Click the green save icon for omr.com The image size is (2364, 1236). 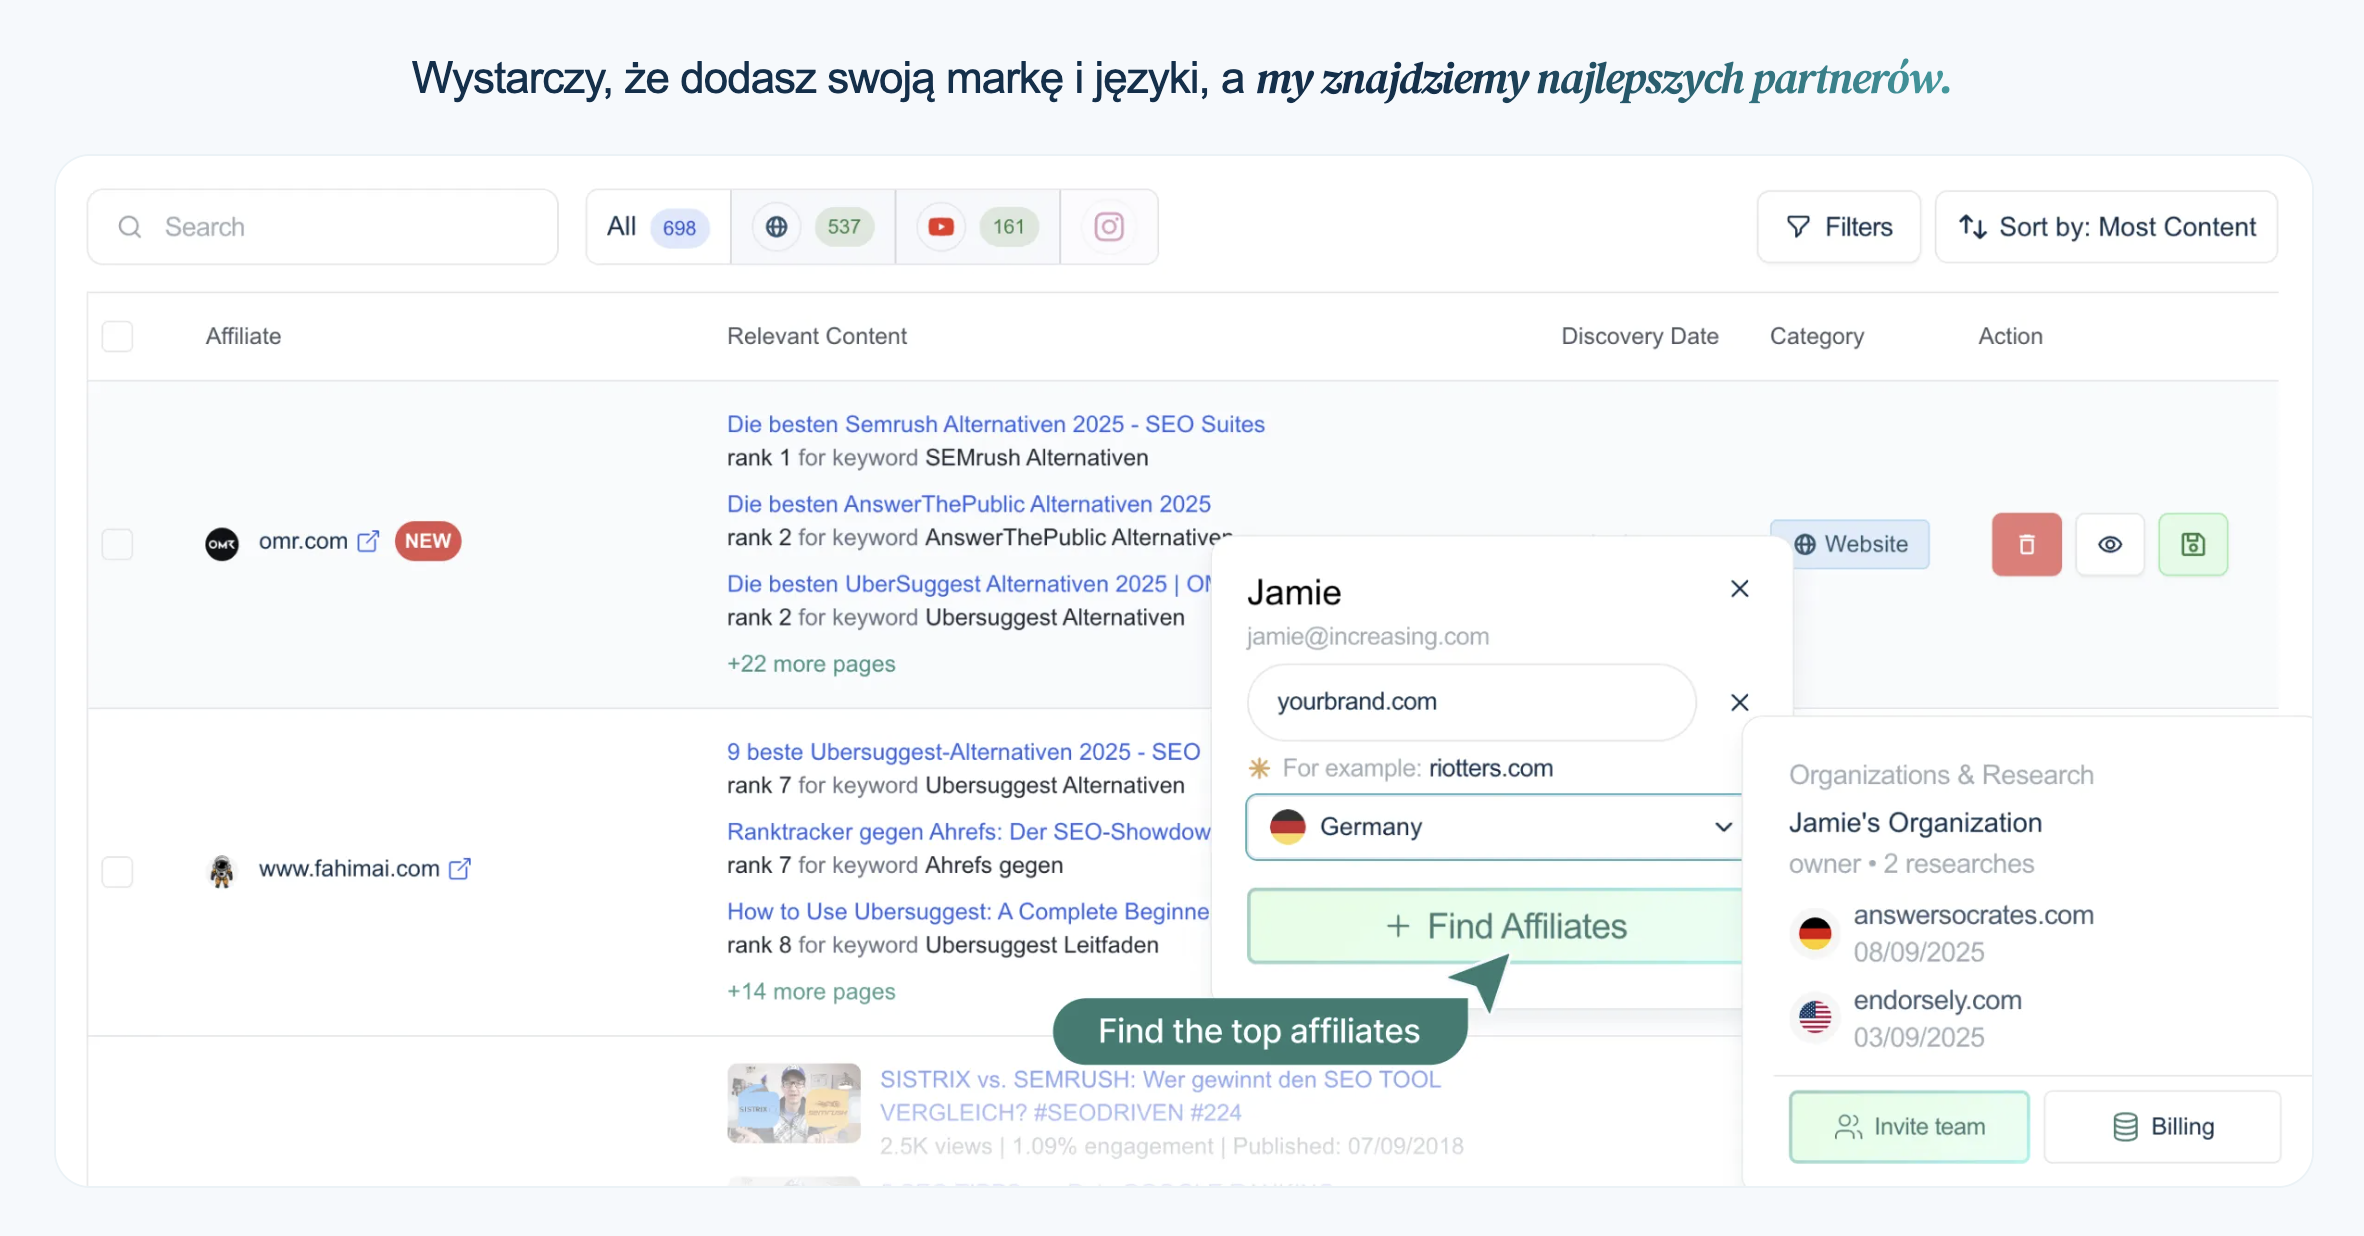[2192, 544]
